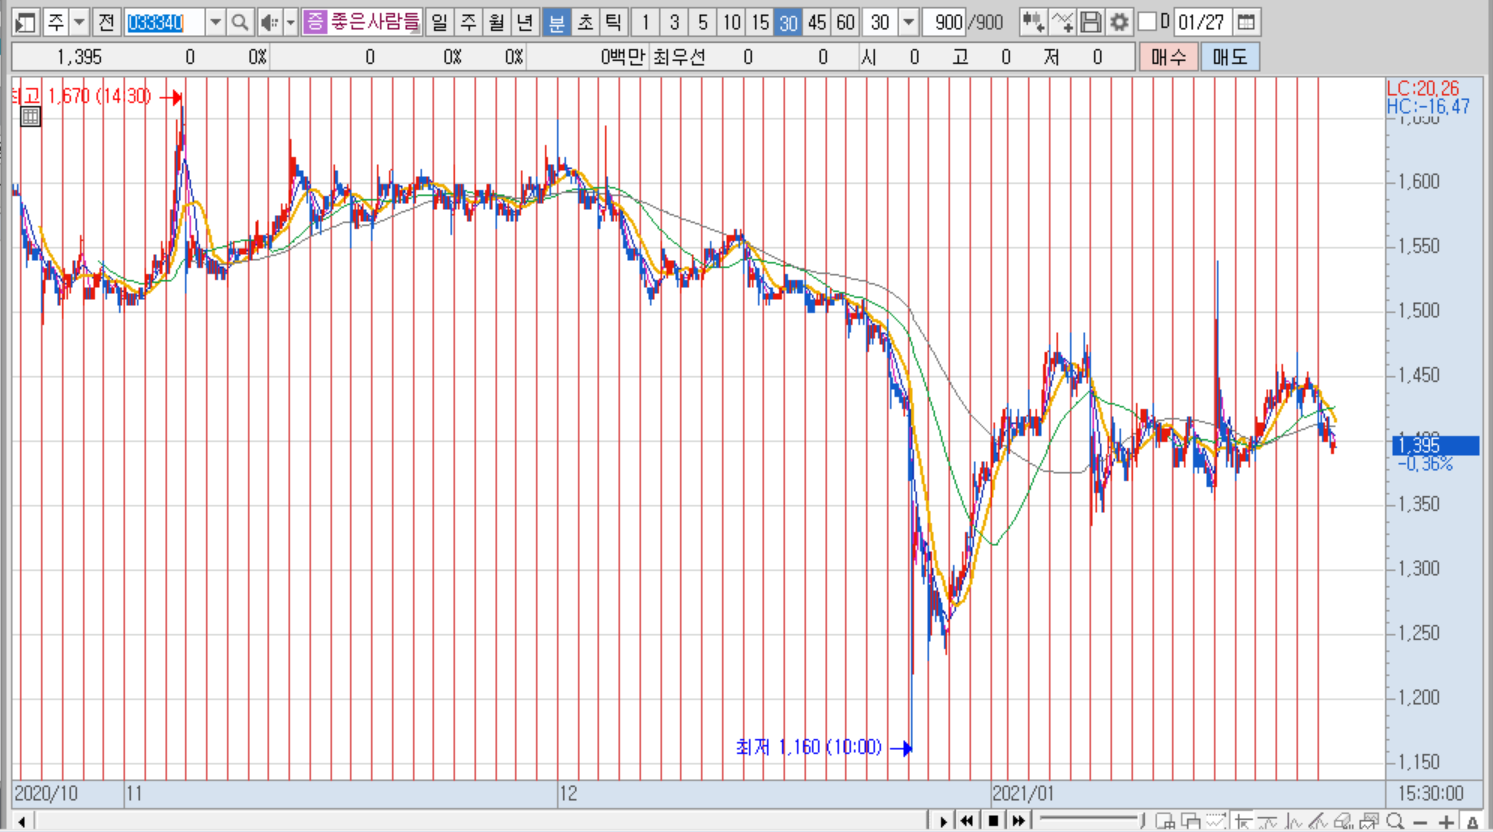Click the playback speed slider
Image resolution: width=1493 pixels, height=832 pixels.
[1091, 821]
